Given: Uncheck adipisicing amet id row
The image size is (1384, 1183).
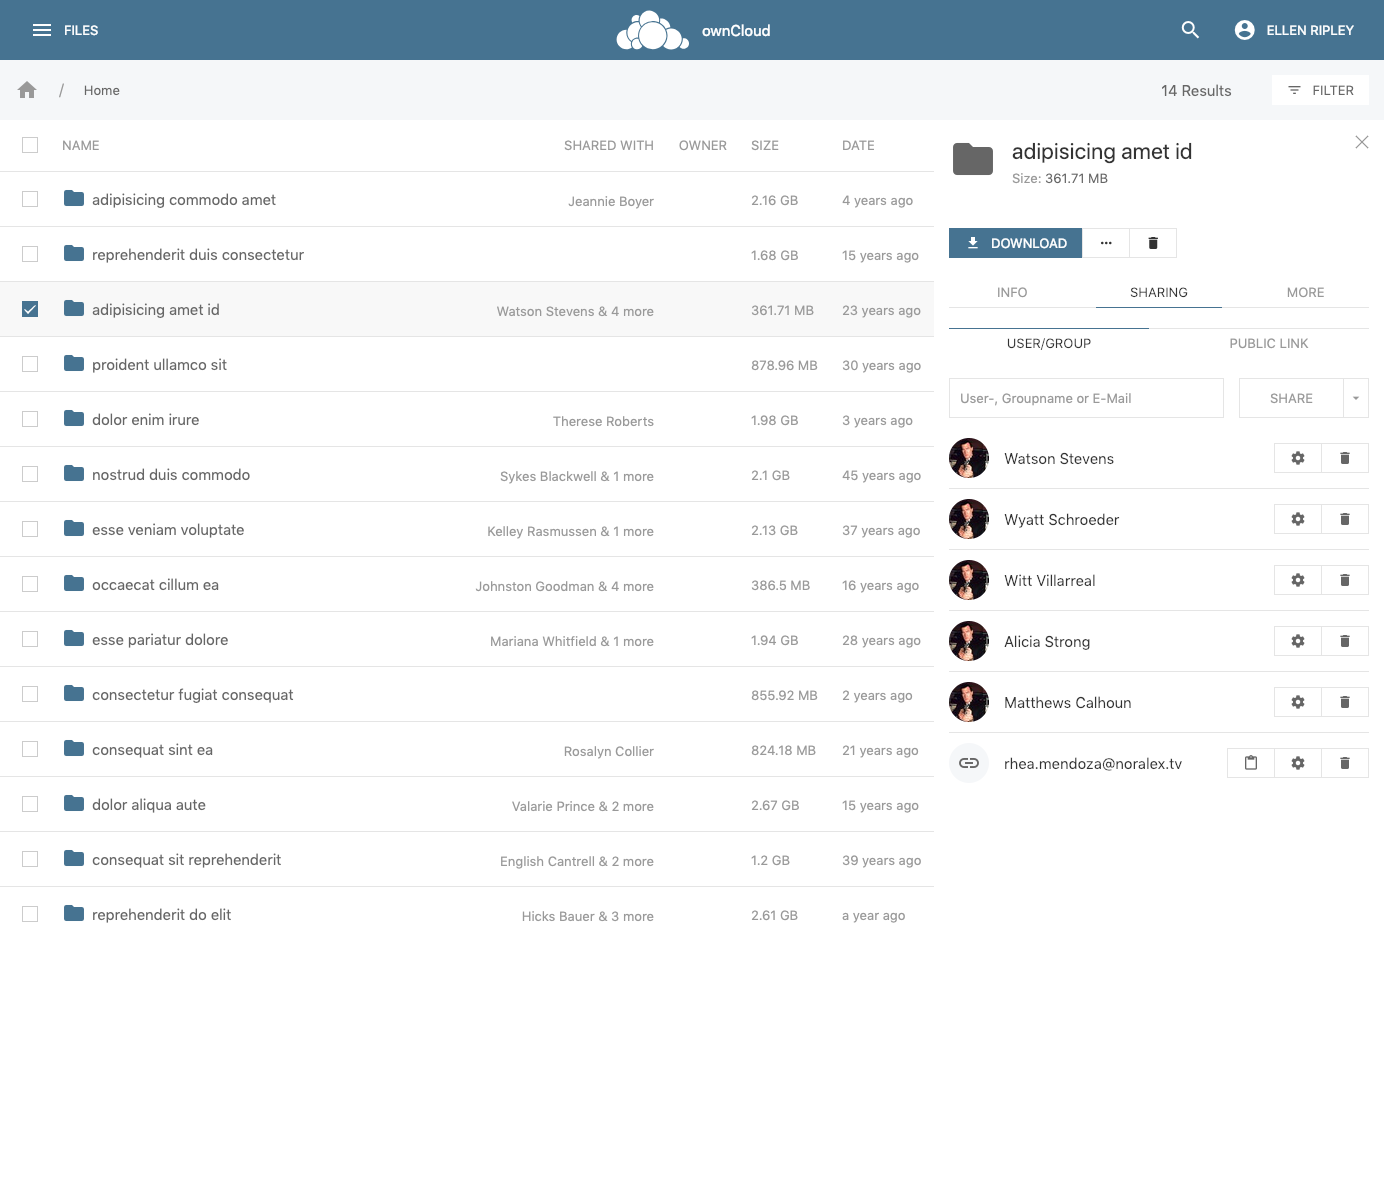Looking at the screenshot, I should [x=30, y=309].
